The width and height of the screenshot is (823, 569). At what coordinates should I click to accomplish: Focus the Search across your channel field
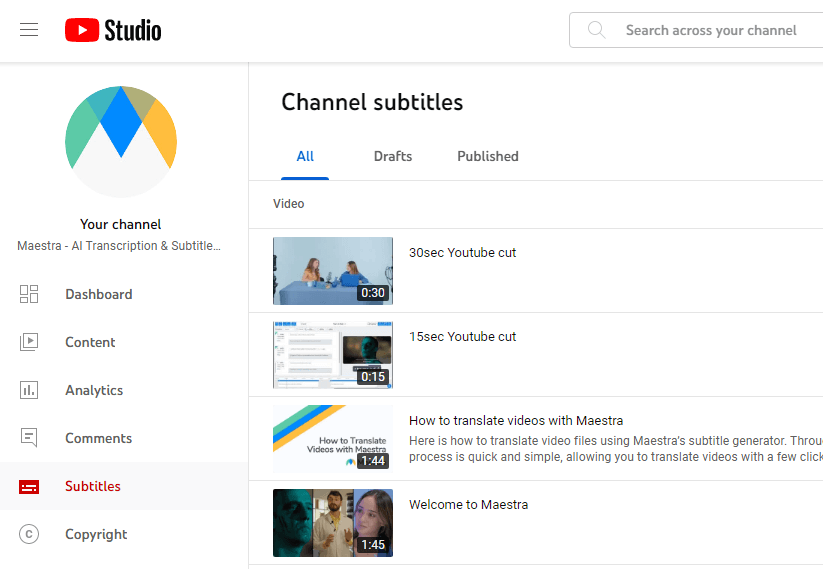698,30
